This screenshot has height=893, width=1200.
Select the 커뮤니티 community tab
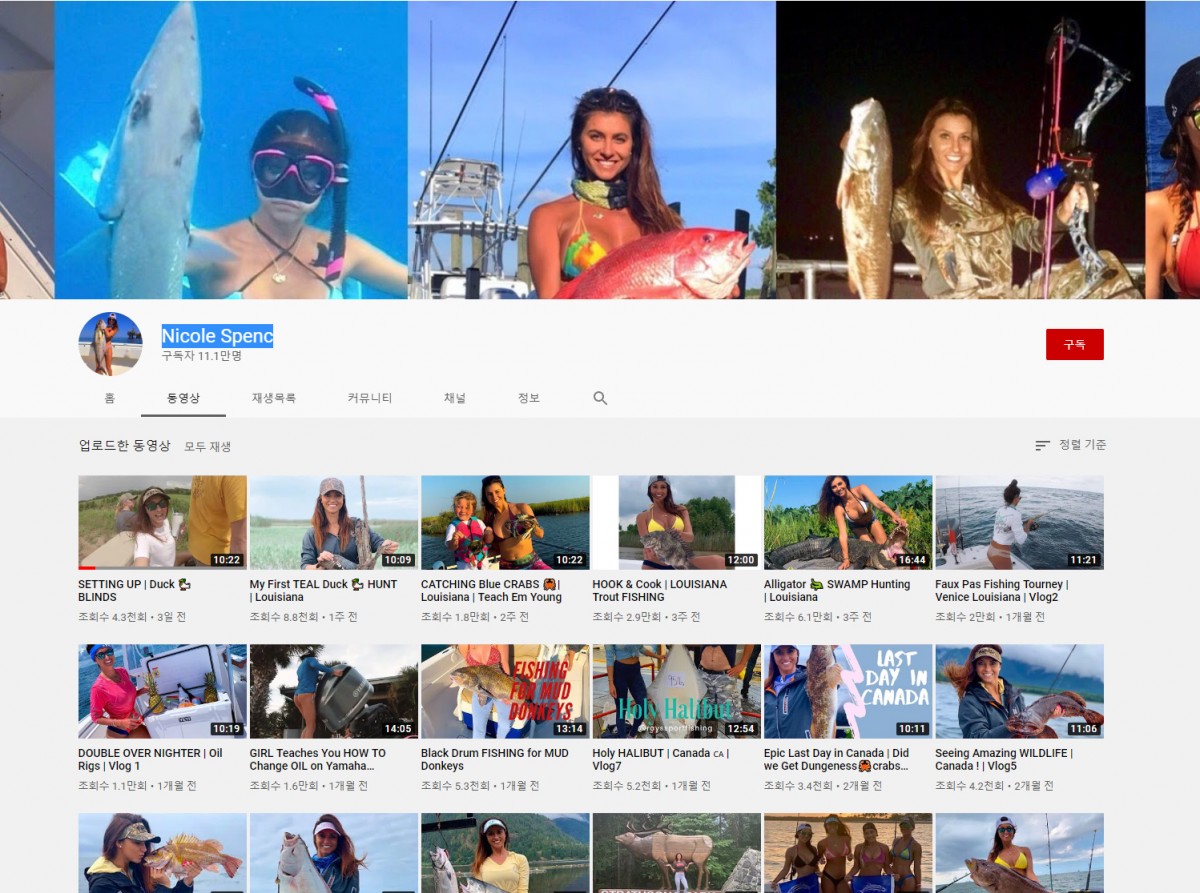tap(369, 398)
